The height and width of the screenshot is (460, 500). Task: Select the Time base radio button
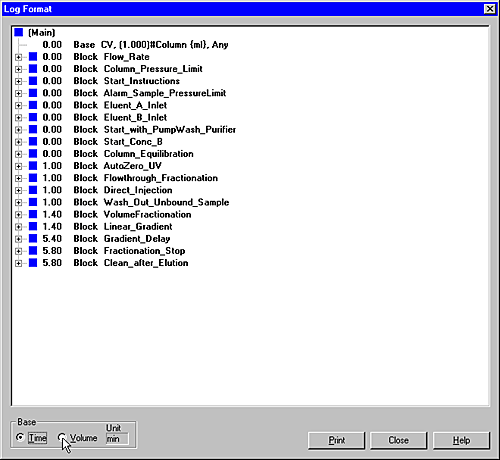tap(20, 437)
